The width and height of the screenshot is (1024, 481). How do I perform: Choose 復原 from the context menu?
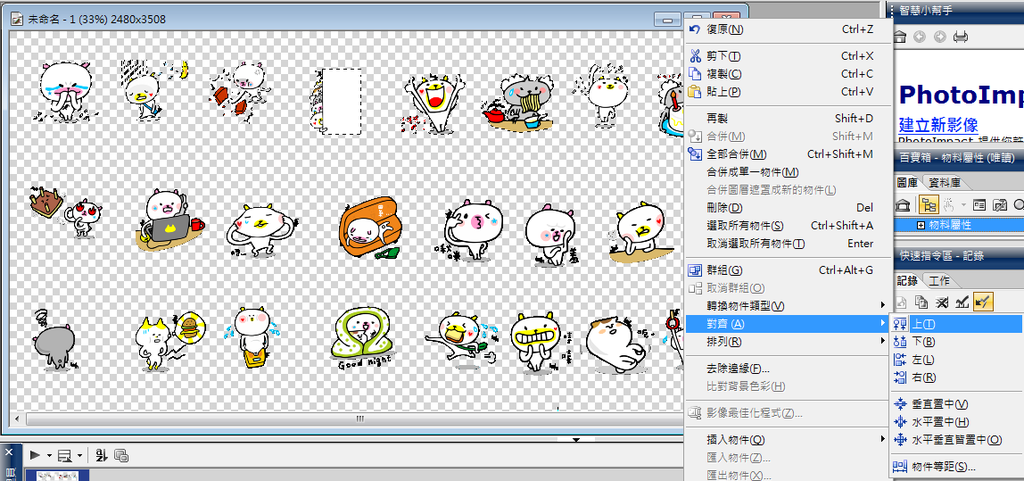click(x=788, y=29)
